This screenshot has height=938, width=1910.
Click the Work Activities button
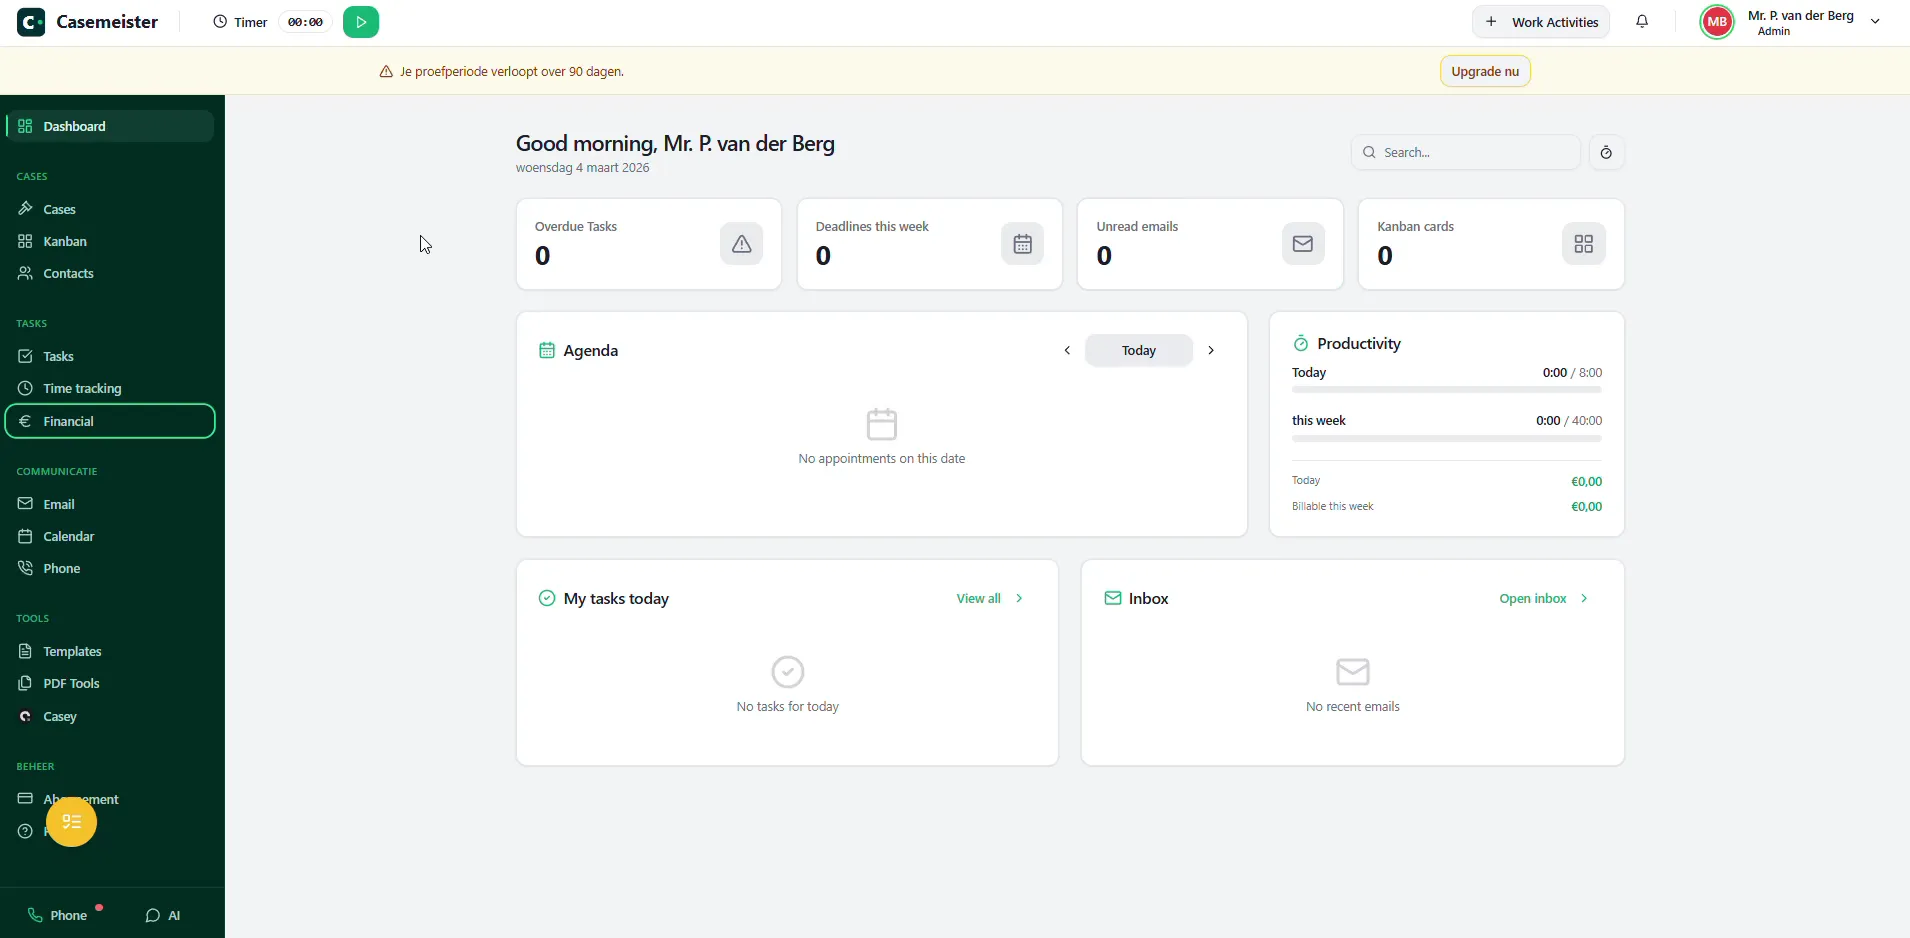coord(1541,22)
